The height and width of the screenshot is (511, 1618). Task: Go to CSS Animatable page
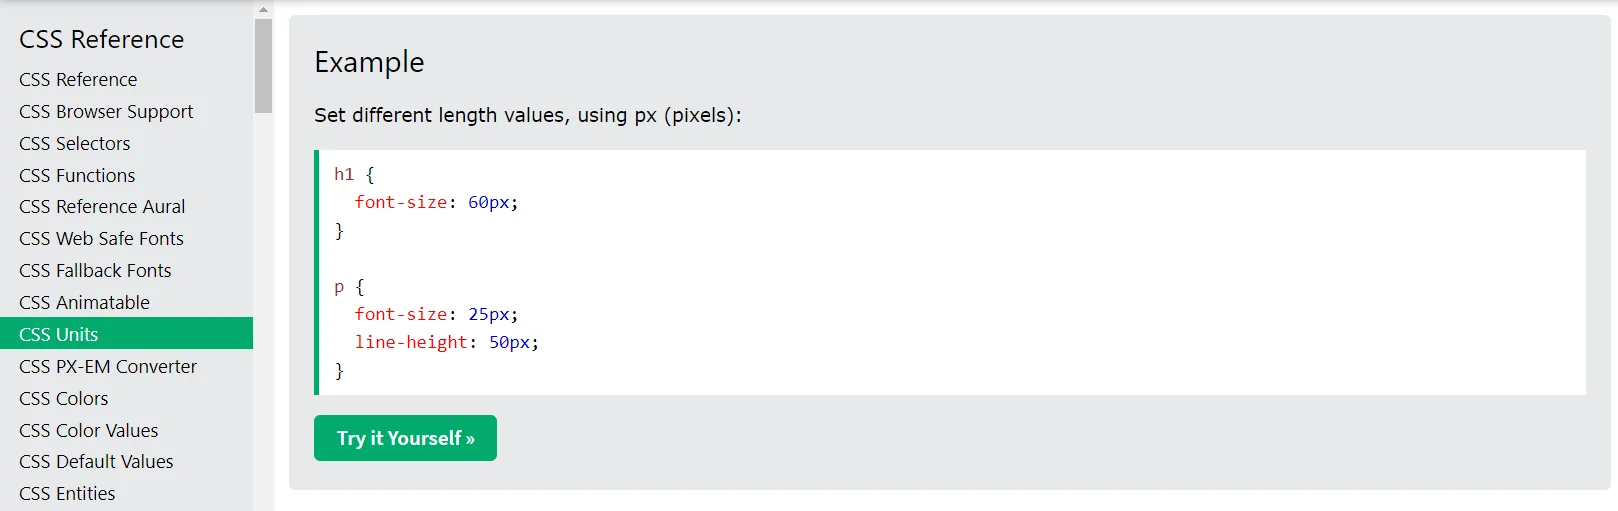[x=84, y=303]
